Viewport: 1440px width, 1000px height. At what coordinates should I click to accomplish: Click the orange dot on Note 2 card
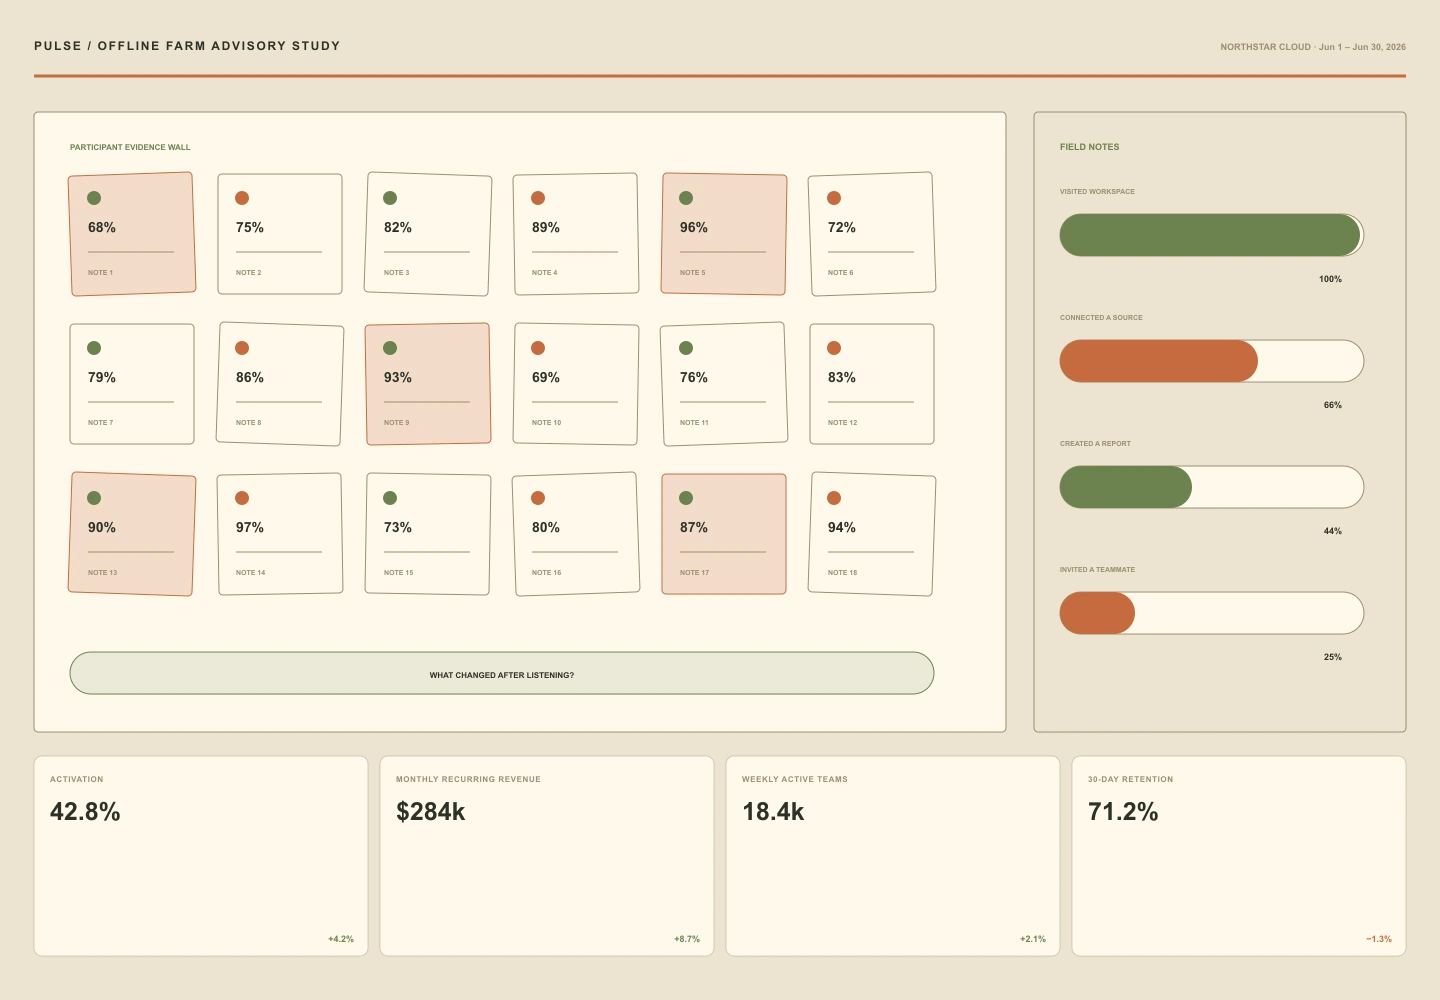pos(242,198)
